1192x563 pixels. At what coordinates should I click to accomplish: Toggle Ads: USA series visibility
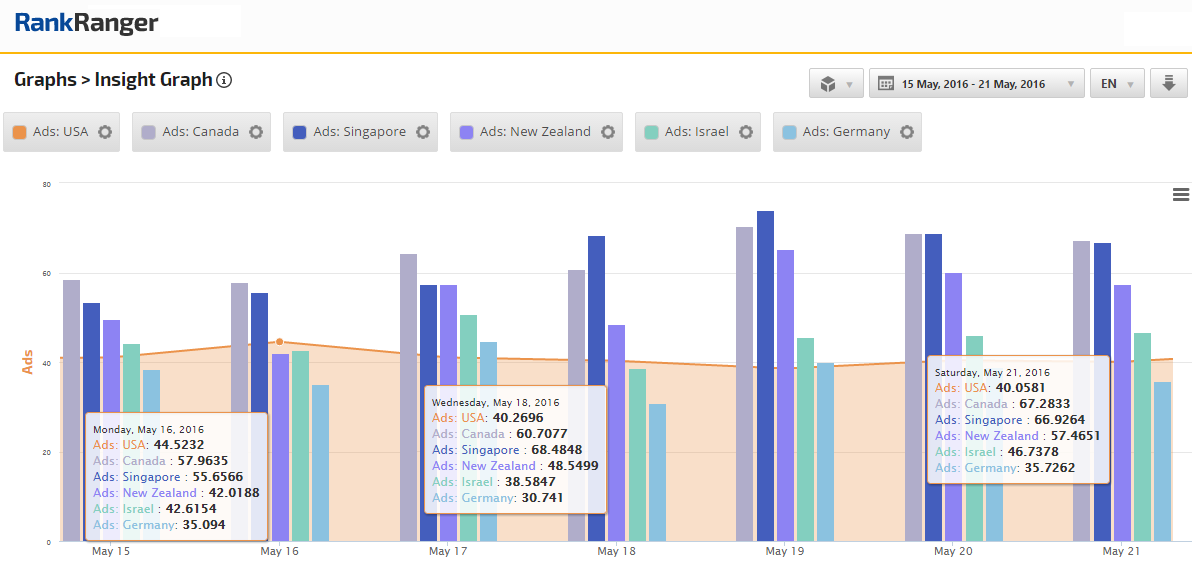pos(60,132)
